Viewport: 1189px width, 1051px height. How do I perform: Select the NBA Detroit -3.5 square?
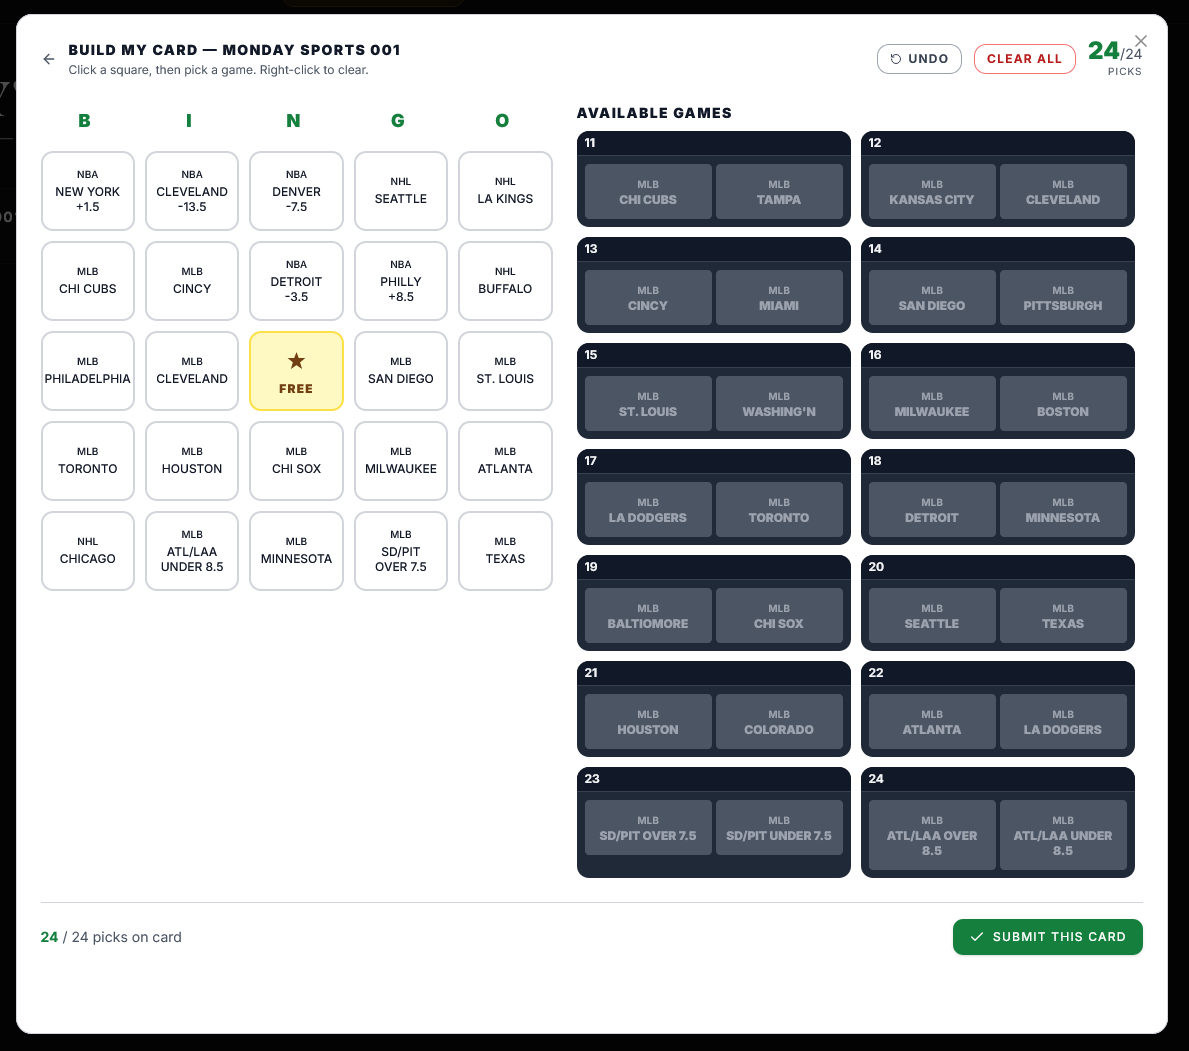pos(296,281)
